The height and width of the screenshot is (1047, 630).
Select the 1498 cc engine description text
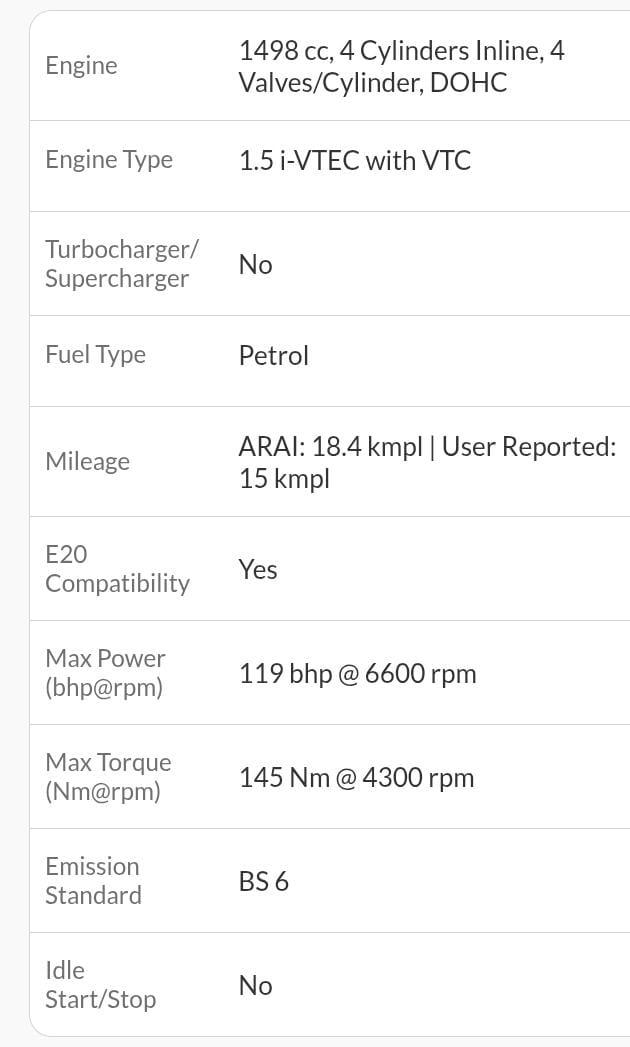[x=401, y=66]
